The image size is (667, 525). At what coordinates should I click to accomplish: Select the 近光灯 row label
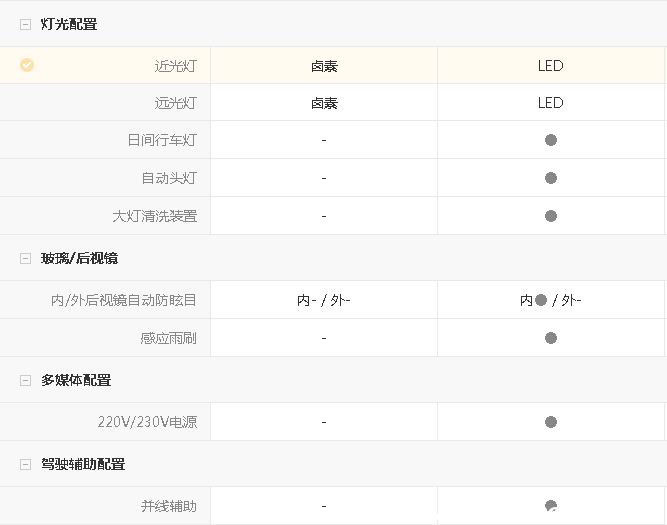click(x=175, y=66)
